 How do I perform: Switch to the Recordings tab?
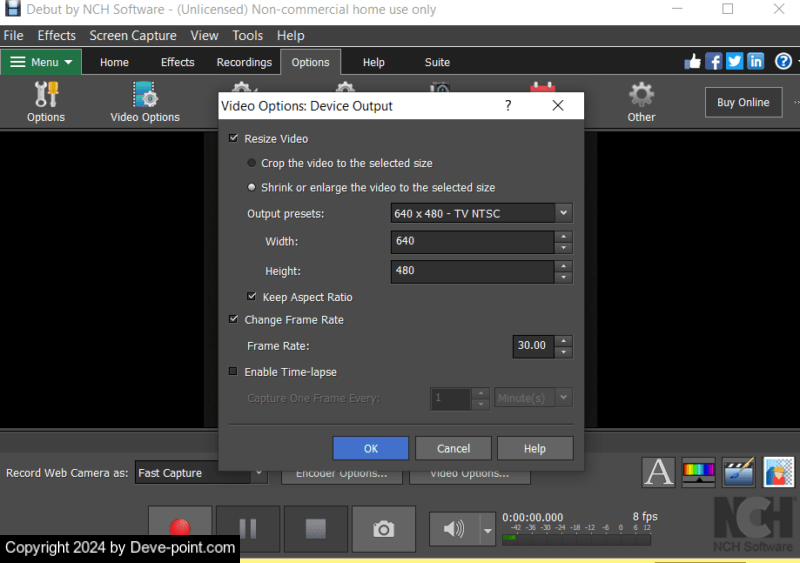click(x=244, y=62)
